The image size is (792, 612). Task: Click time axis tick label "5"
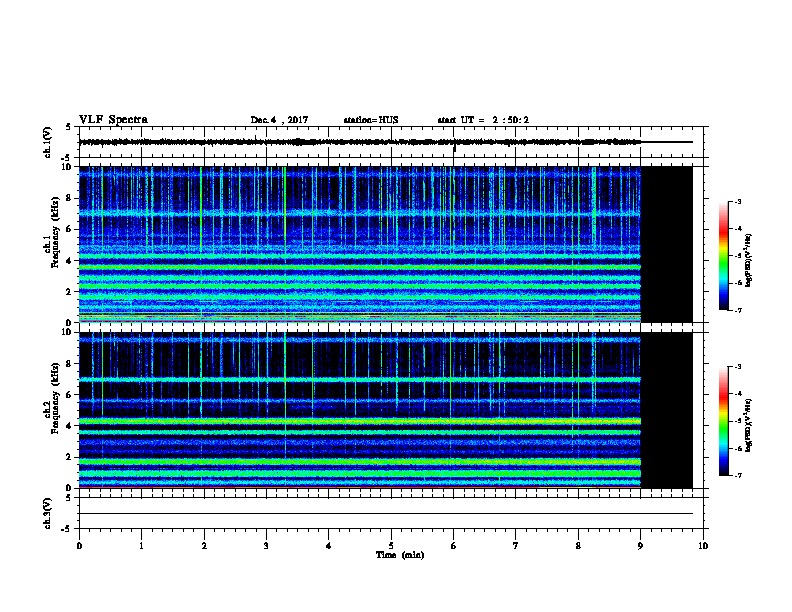coord(391,546)
